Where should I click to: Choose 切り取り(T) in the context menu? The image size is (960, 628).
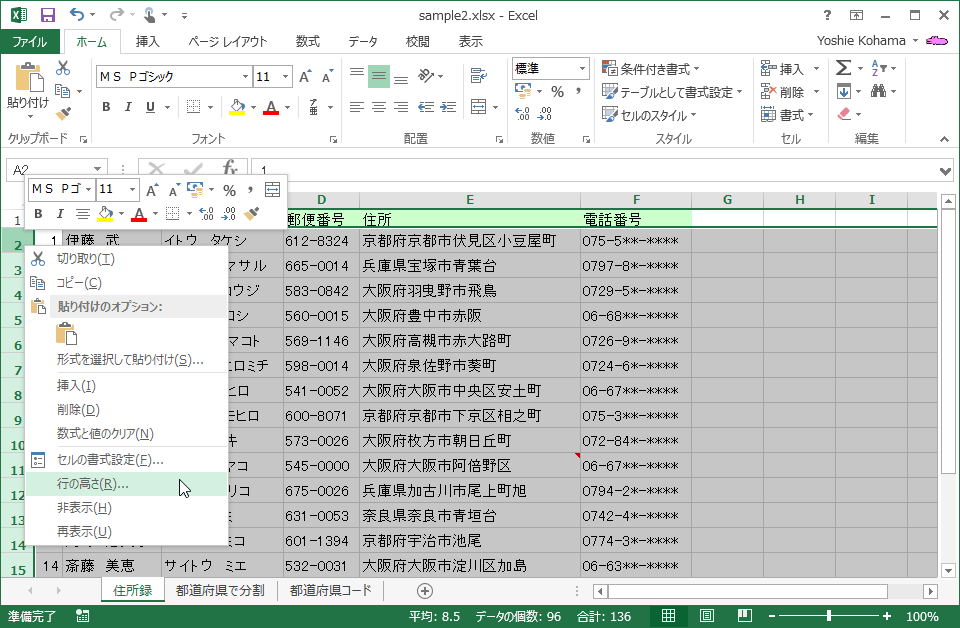126,259
